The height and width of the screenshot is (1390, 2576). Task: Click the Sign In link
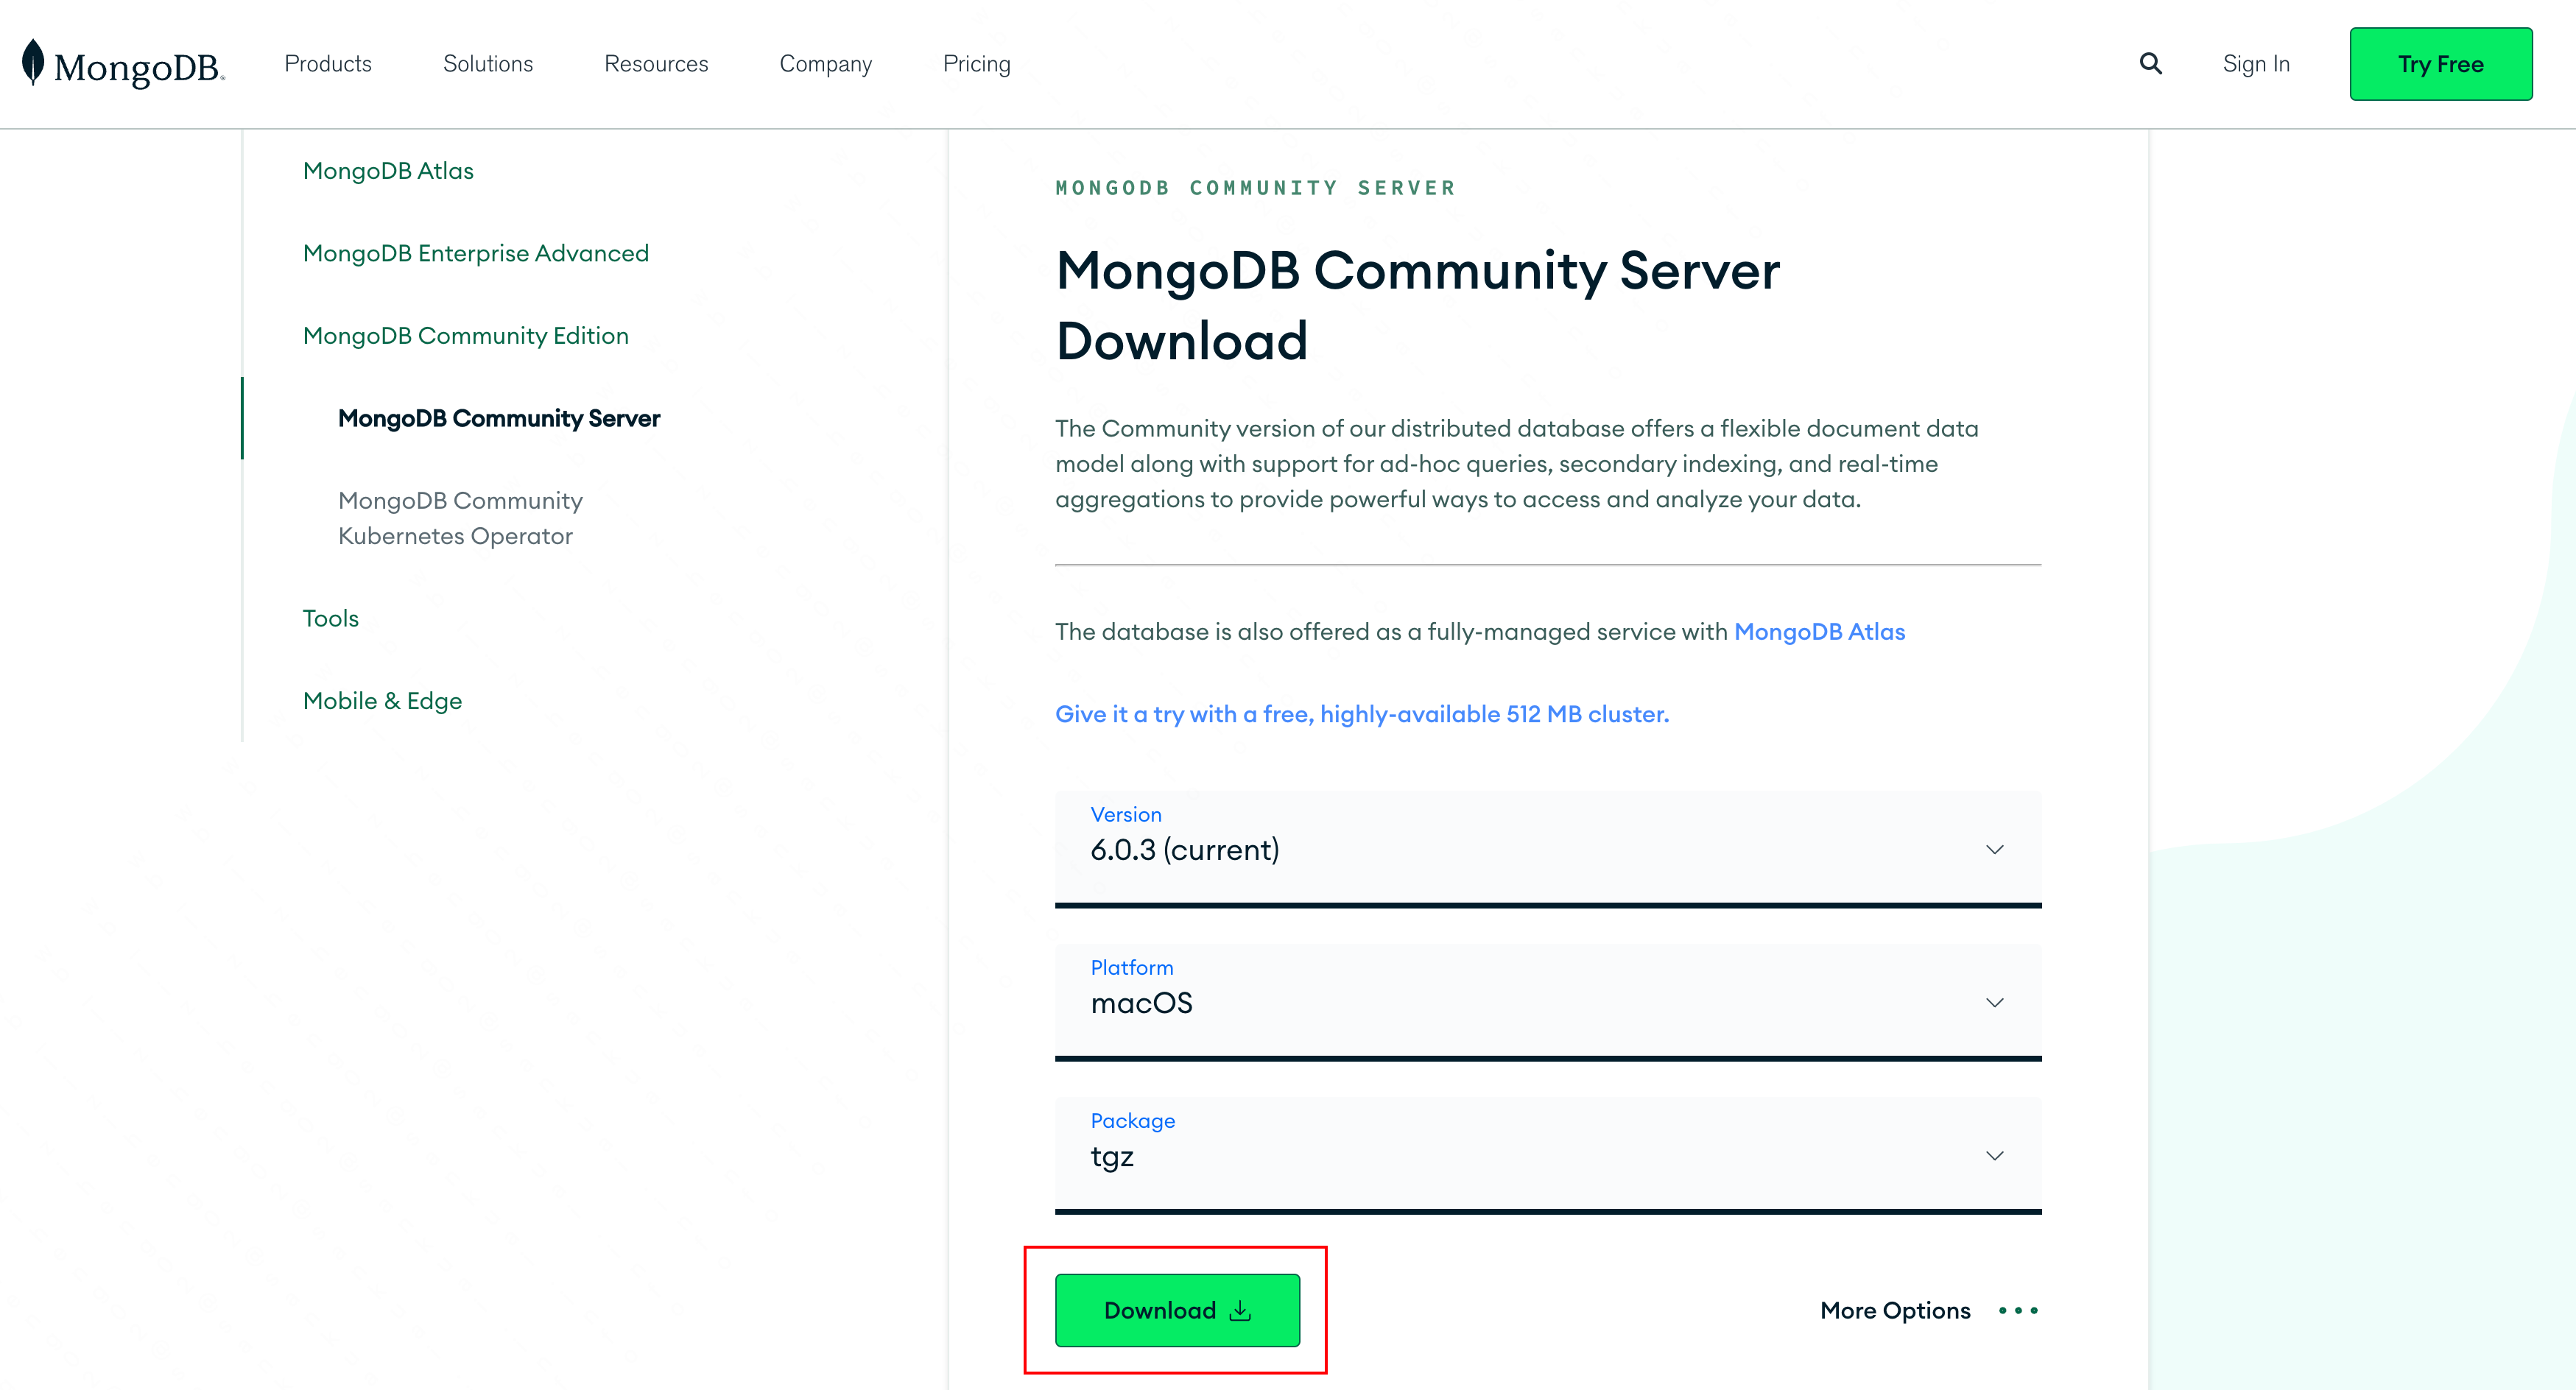(2256, 64)
